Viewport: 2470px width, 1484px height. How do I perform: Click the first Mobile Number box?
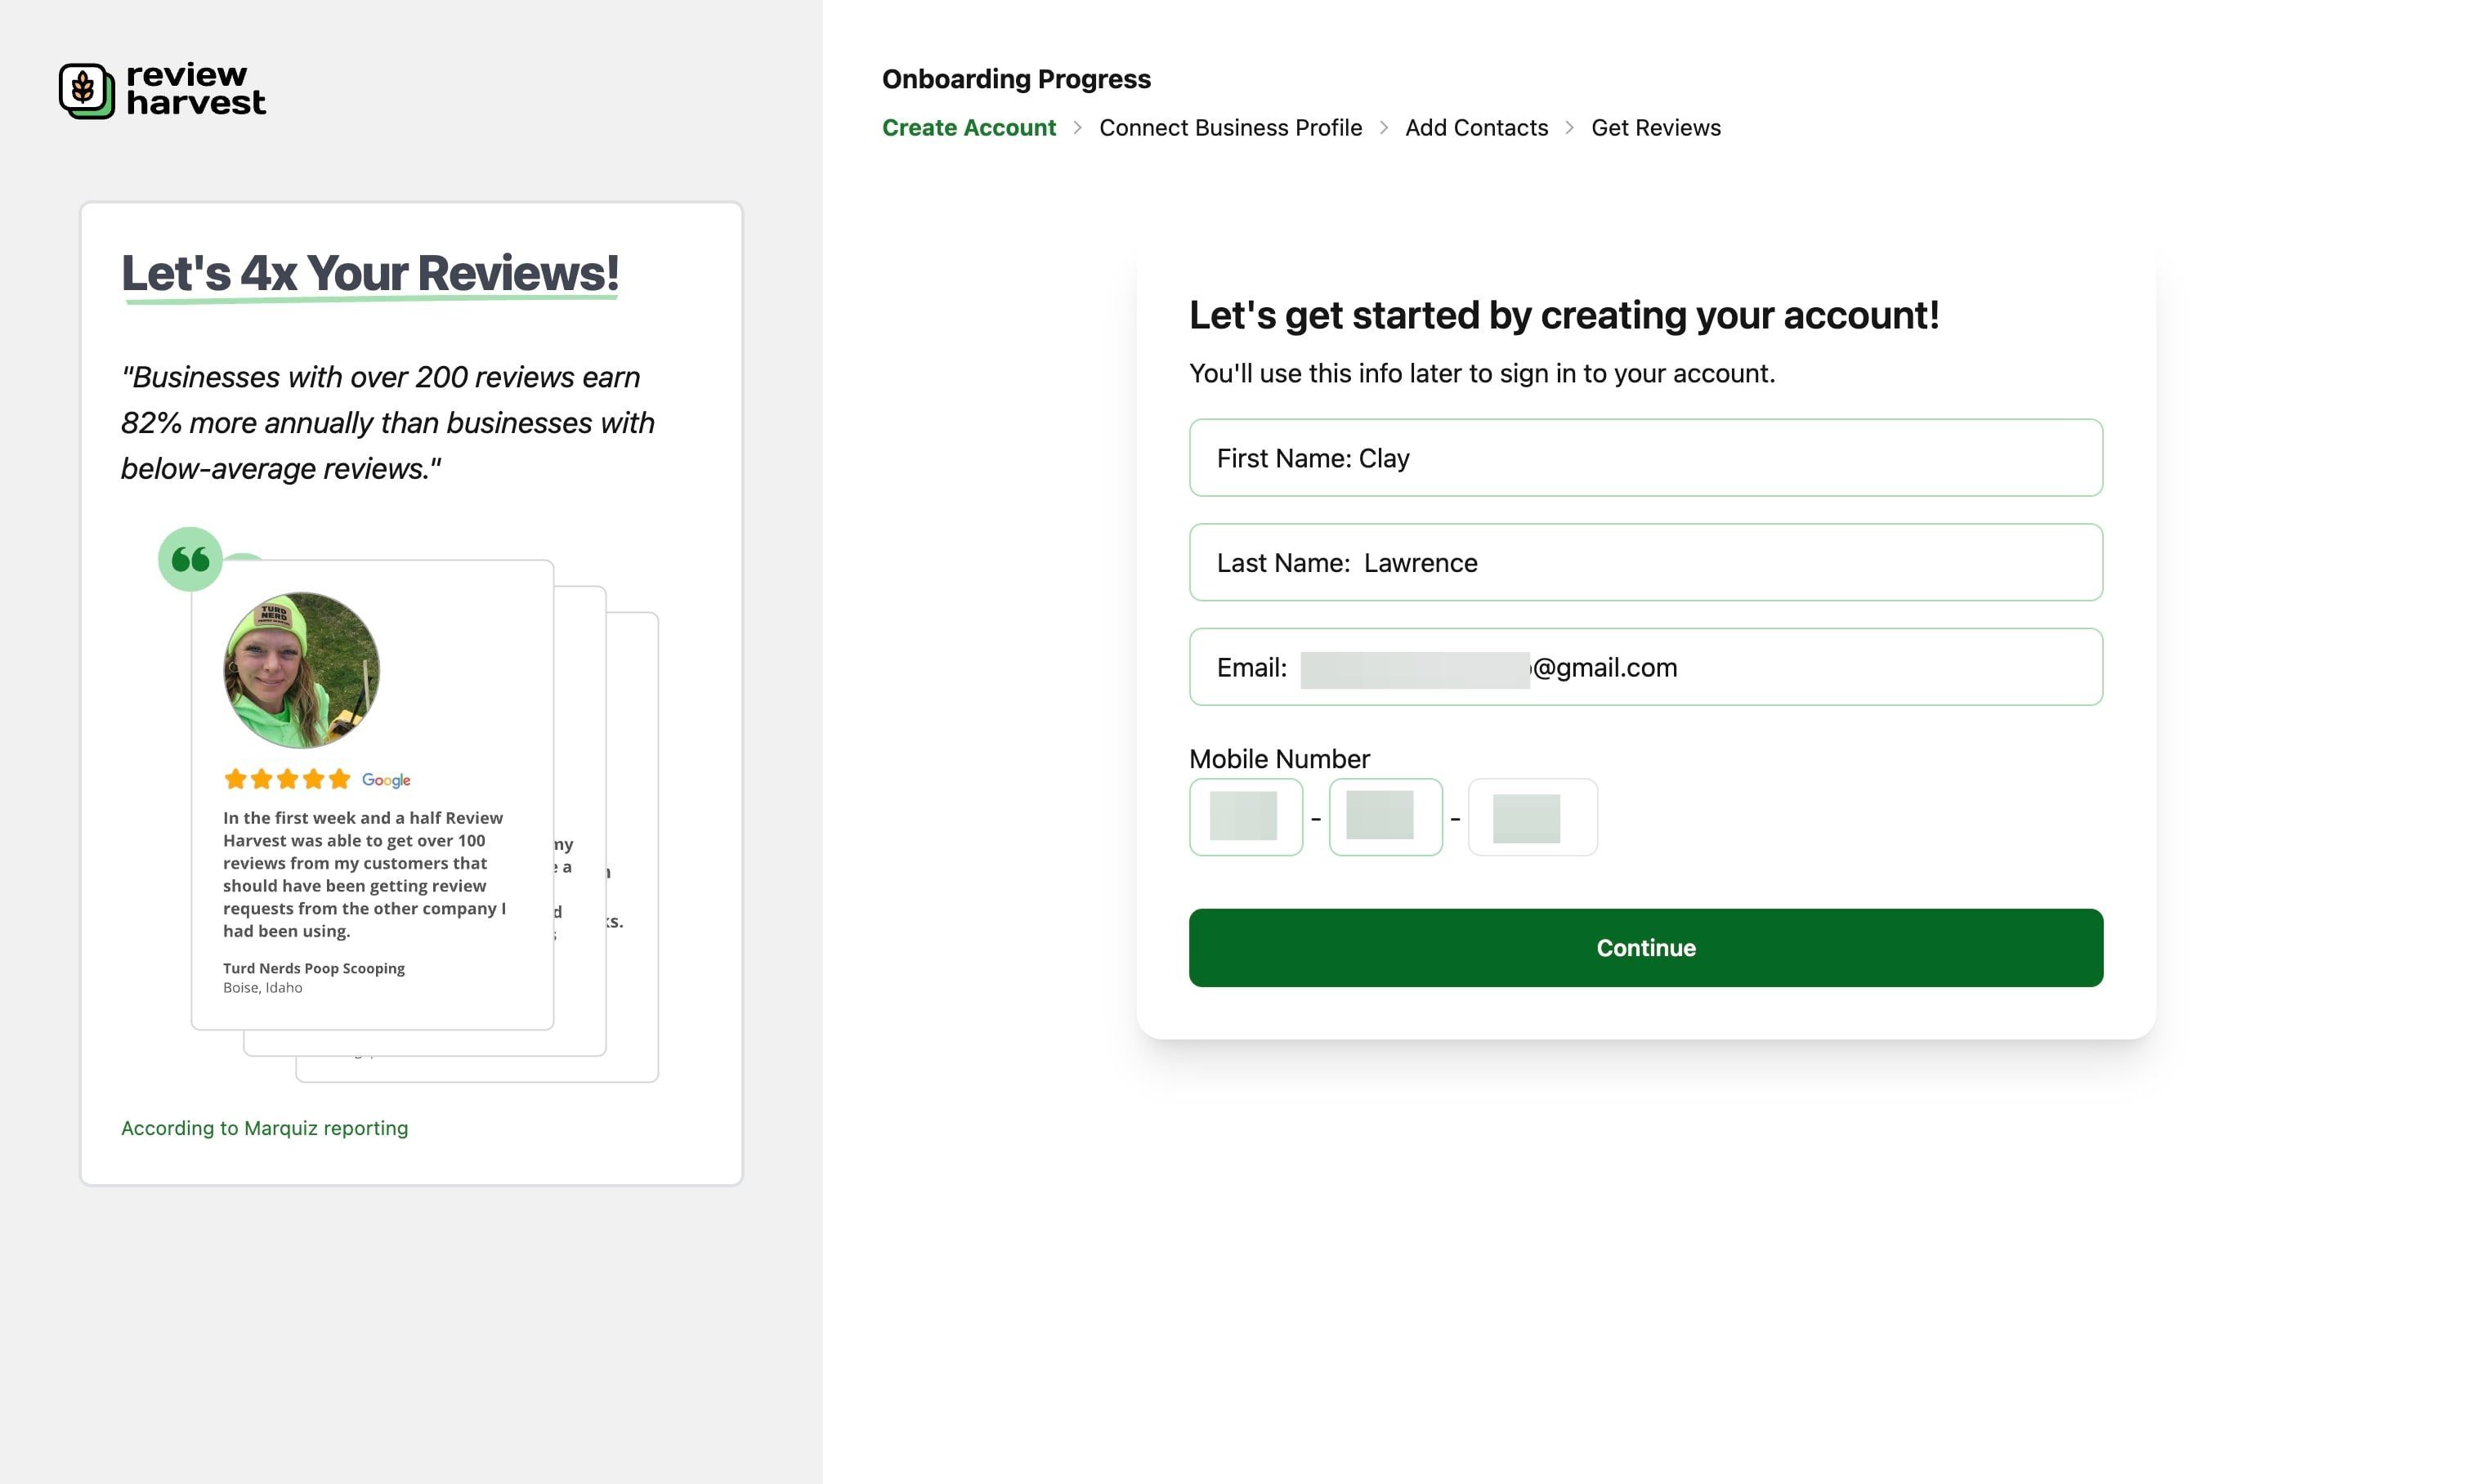pyautogui.click(x=1245, y=817)
